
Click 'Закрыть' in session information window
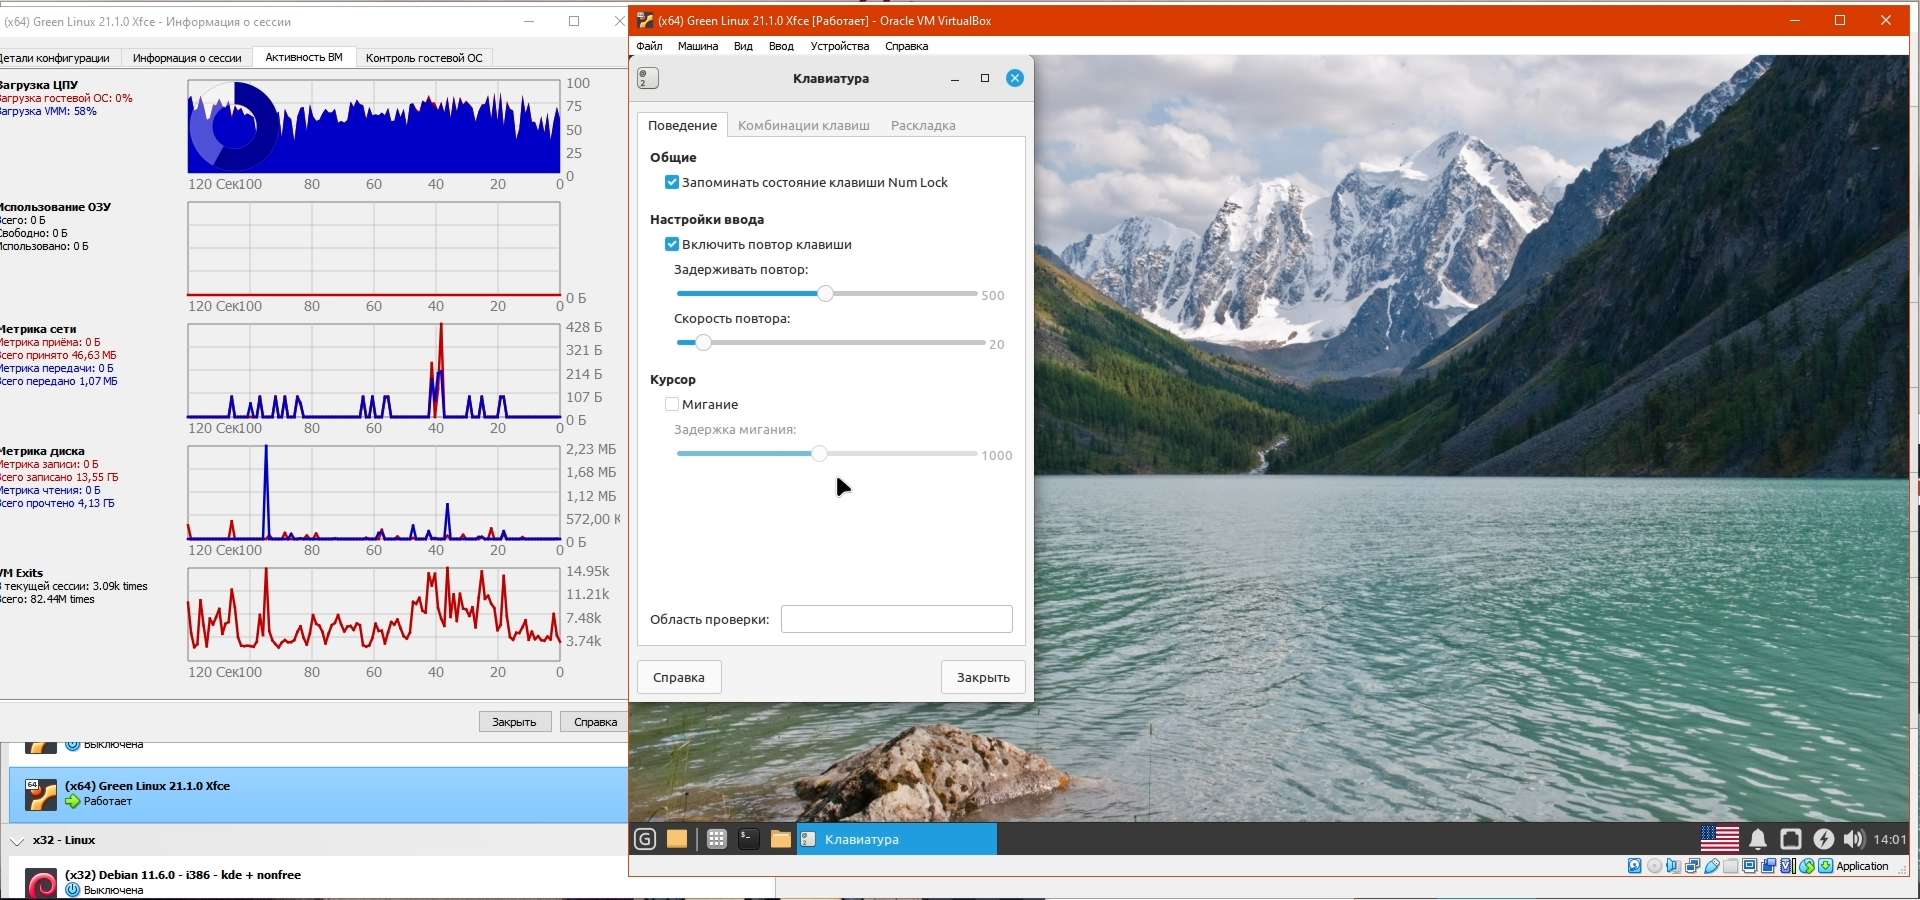click(514, 722)
